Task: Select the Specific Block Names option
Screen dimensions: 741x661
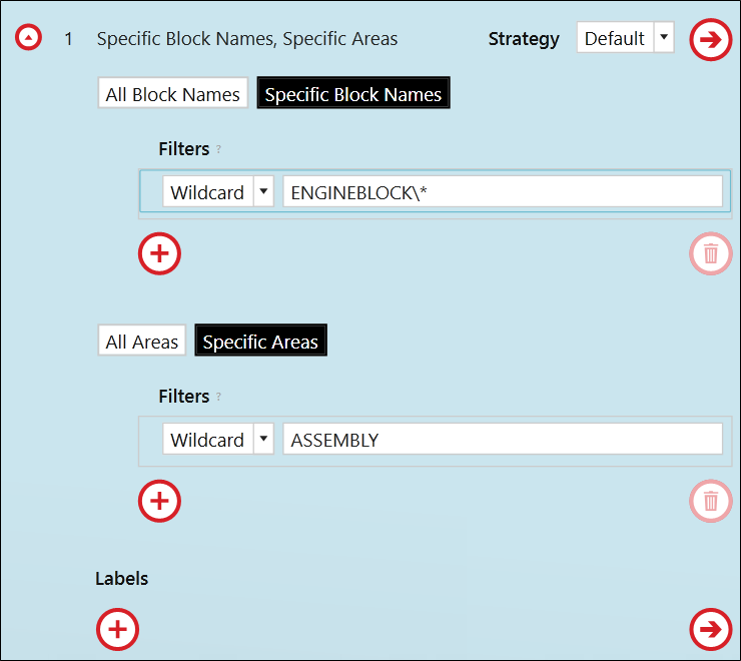Action: pyautogui.click(x=353, y=94)
